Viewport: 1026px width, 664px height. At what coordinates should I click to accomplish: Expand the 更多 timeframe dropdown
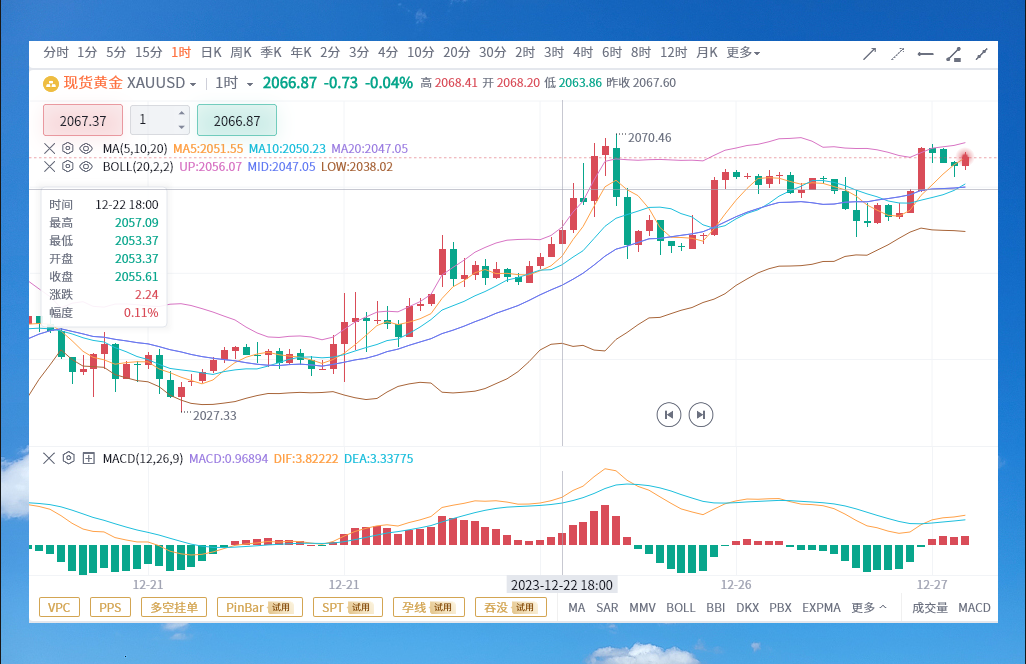click(743, 52)
